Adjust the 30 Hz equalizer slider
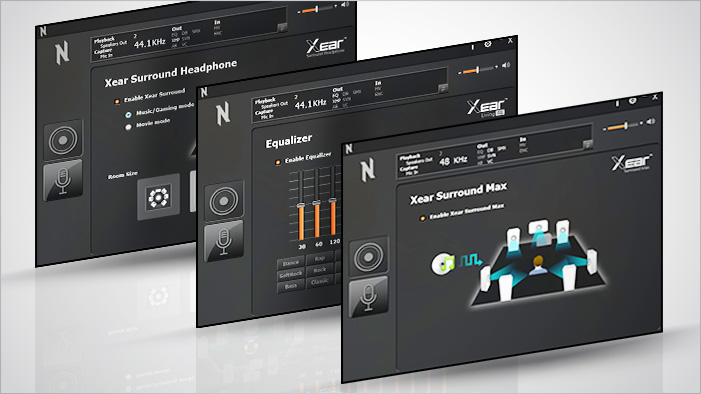The height and width of the screenshot is (394, 701). pos(301,205)
